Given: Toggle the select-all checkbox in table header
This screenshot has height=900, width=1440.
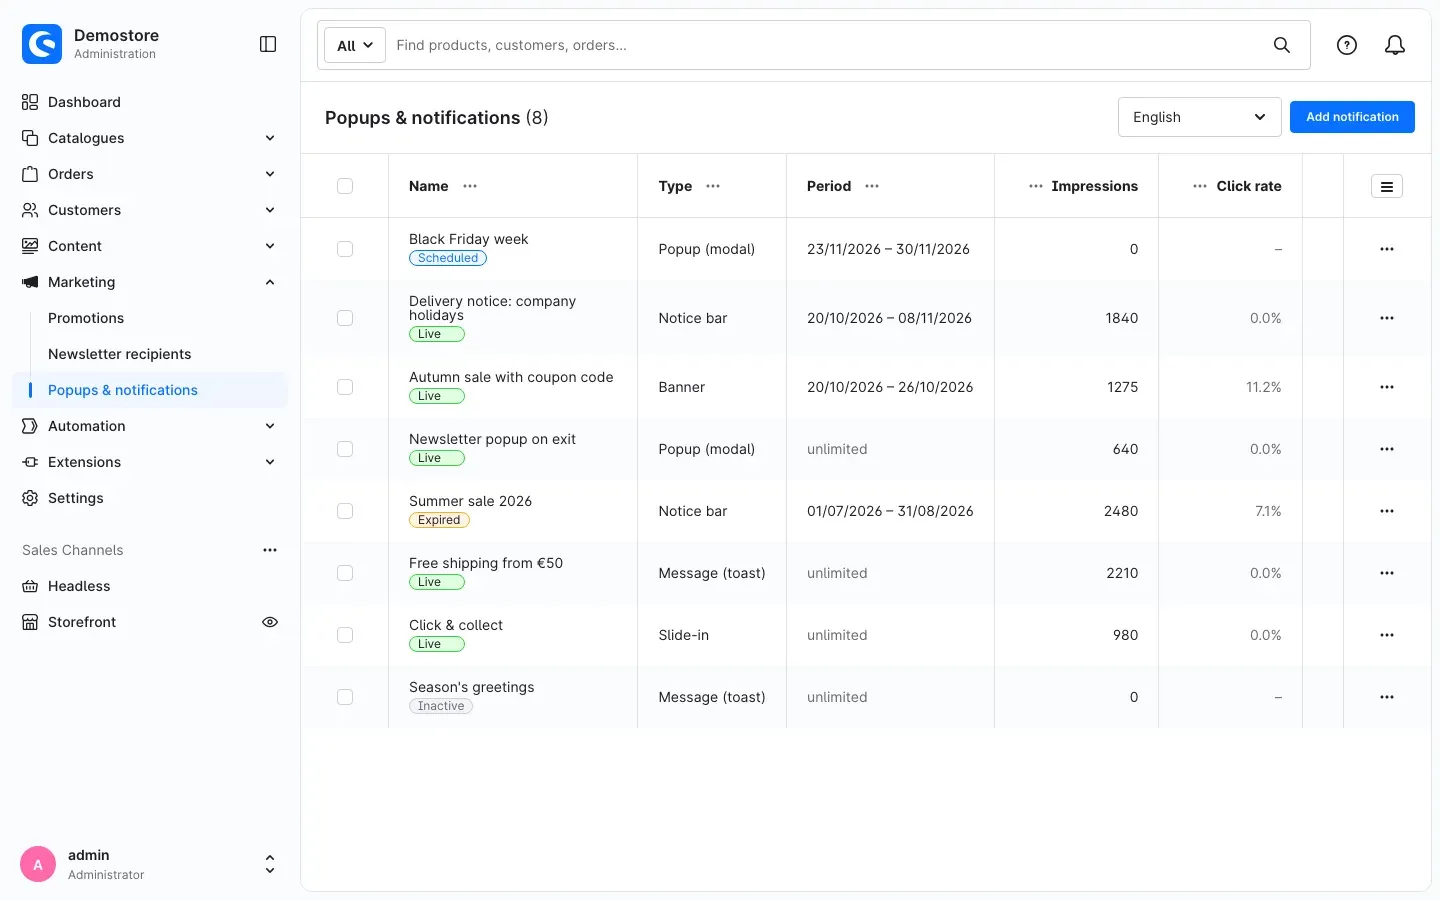Looking at the screenshot, I should pyautogui.click(x=345, y=186).
